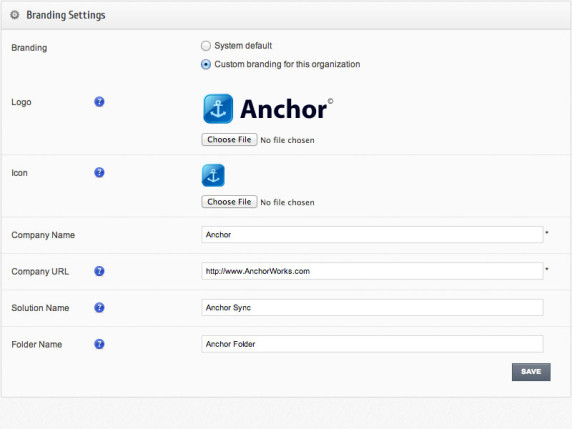
Task: Click the Company URL label
Action: pyautogui.click(x=40, y=271)
